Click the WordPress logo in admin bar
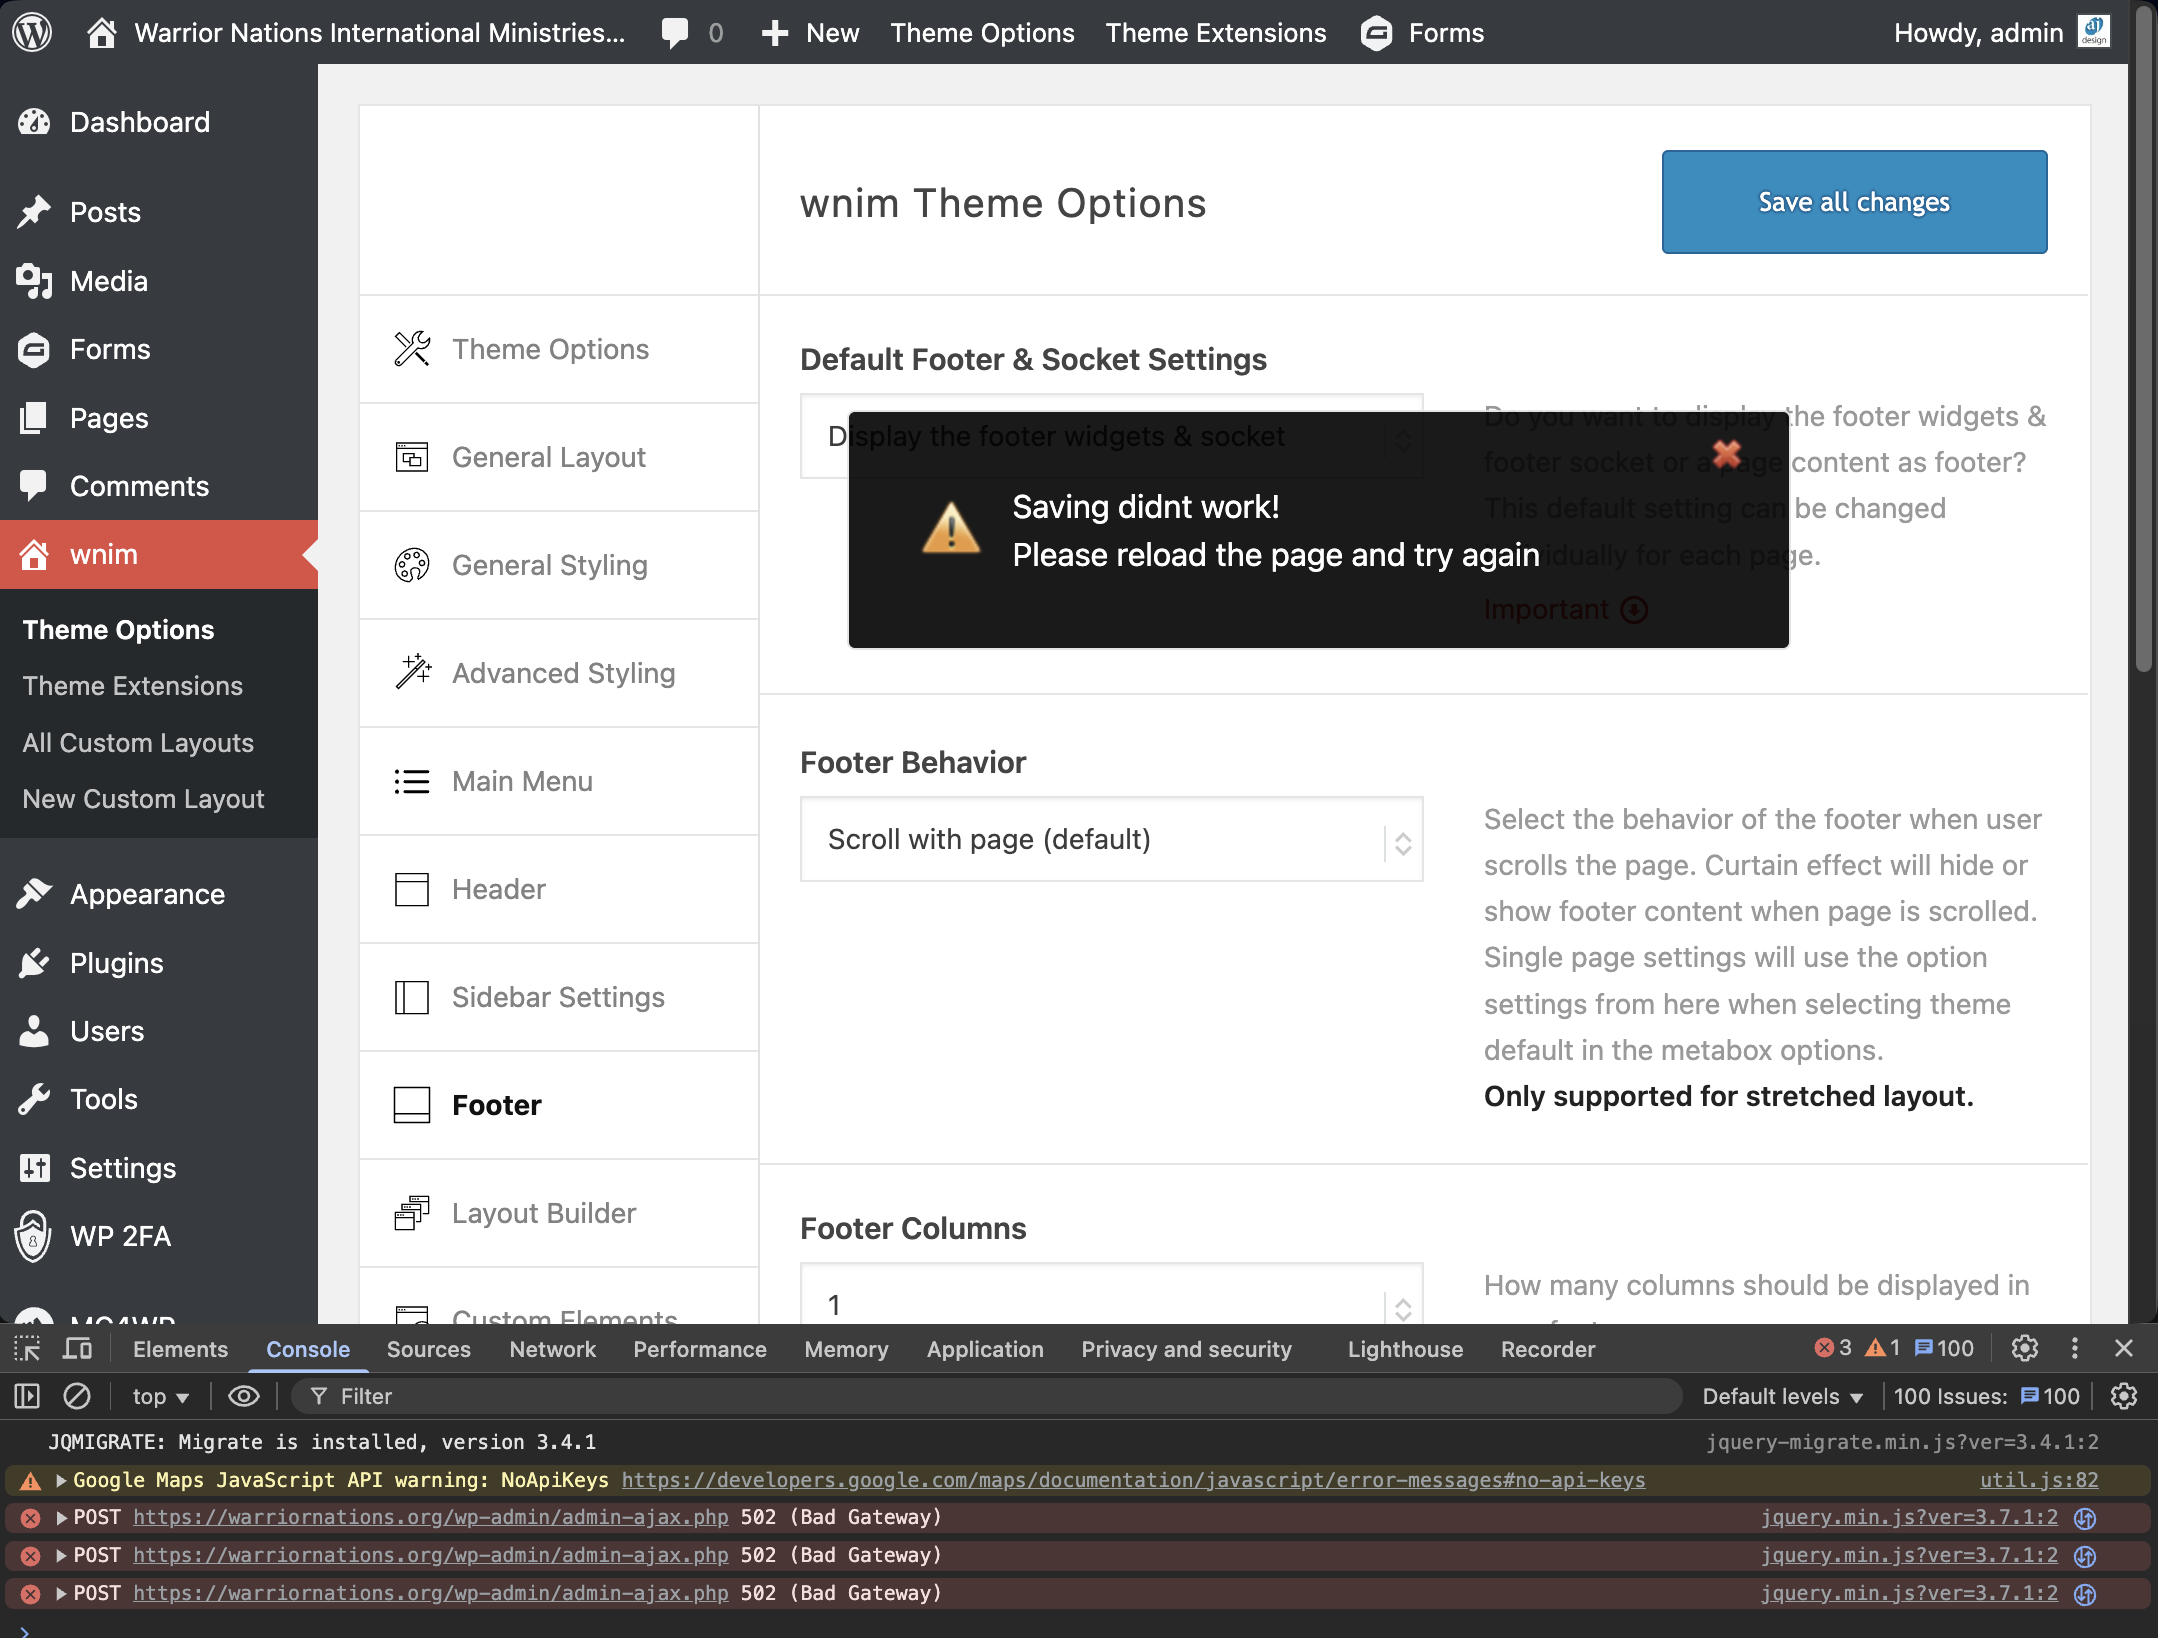Screen dimensions: 2158x1638 (x=32, y=32)
